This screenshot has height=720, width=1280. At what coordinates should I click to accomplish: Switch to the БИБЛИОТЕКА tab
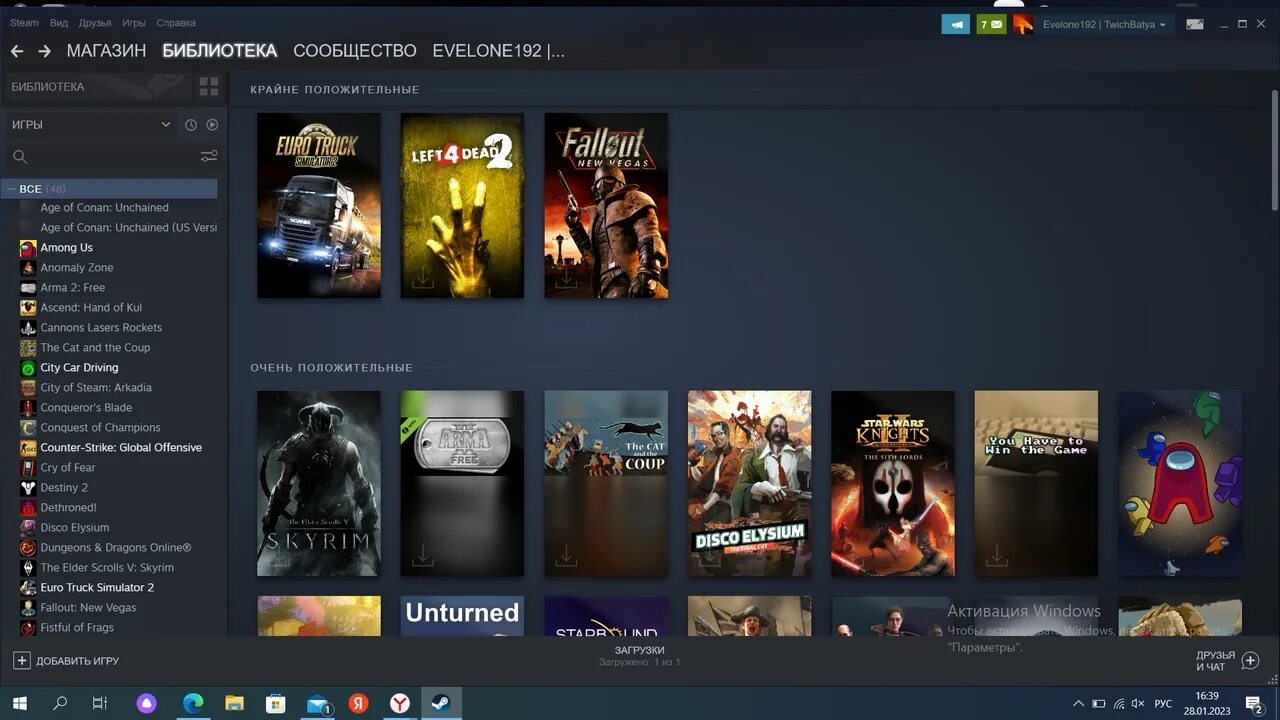pyautogui.click(x=219, y=51)
